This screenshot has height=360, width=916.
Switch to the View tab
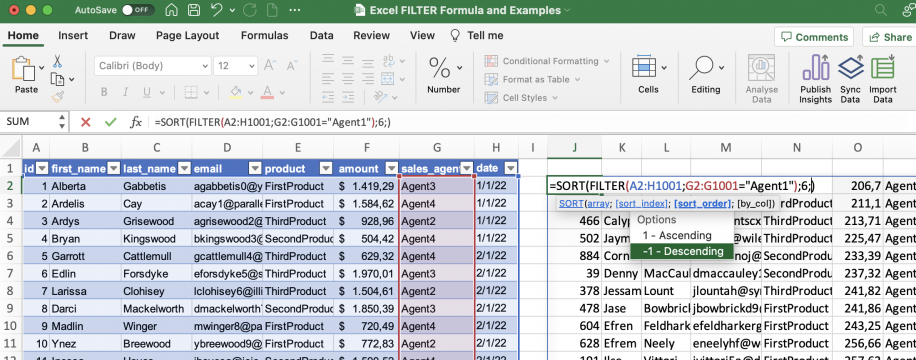422,35
